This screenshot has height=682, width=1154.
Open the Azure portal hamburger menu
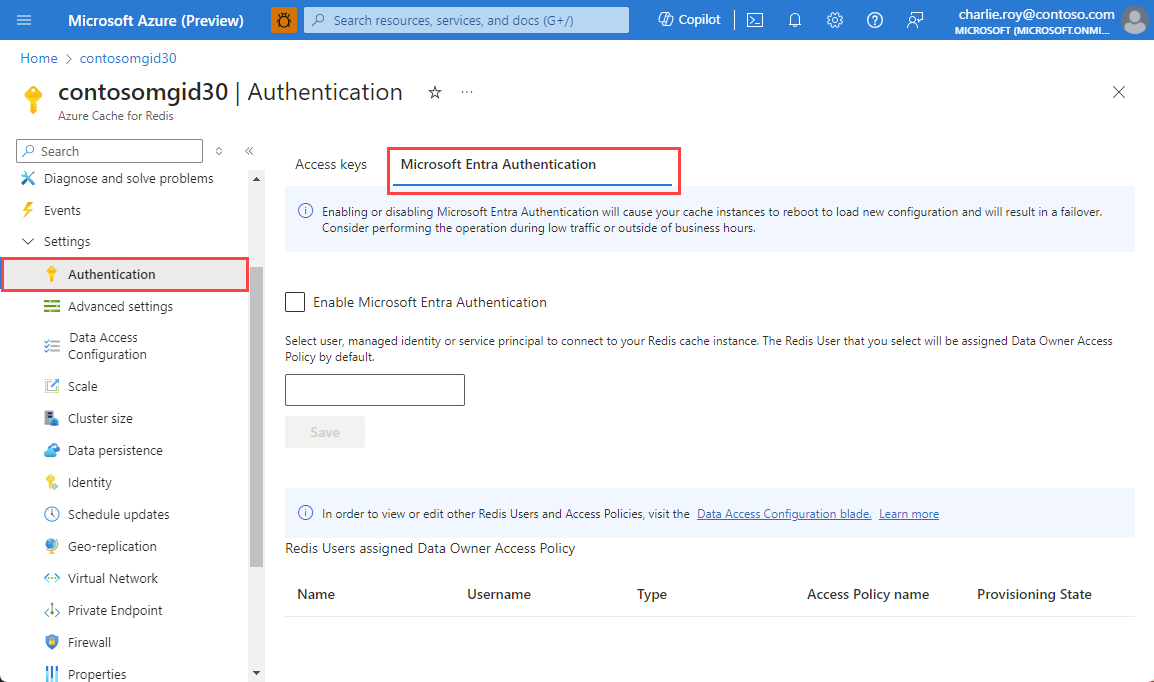[24, 19]
